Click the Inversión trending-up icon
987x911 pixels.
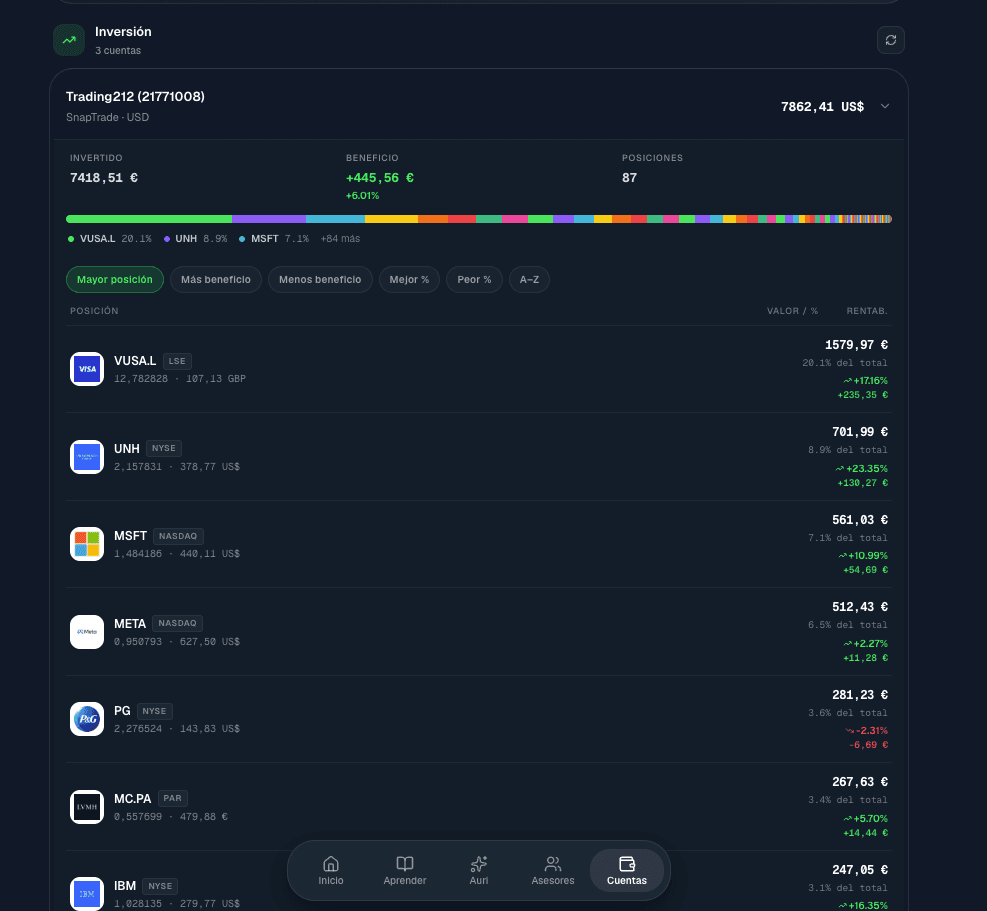[69, 40]
